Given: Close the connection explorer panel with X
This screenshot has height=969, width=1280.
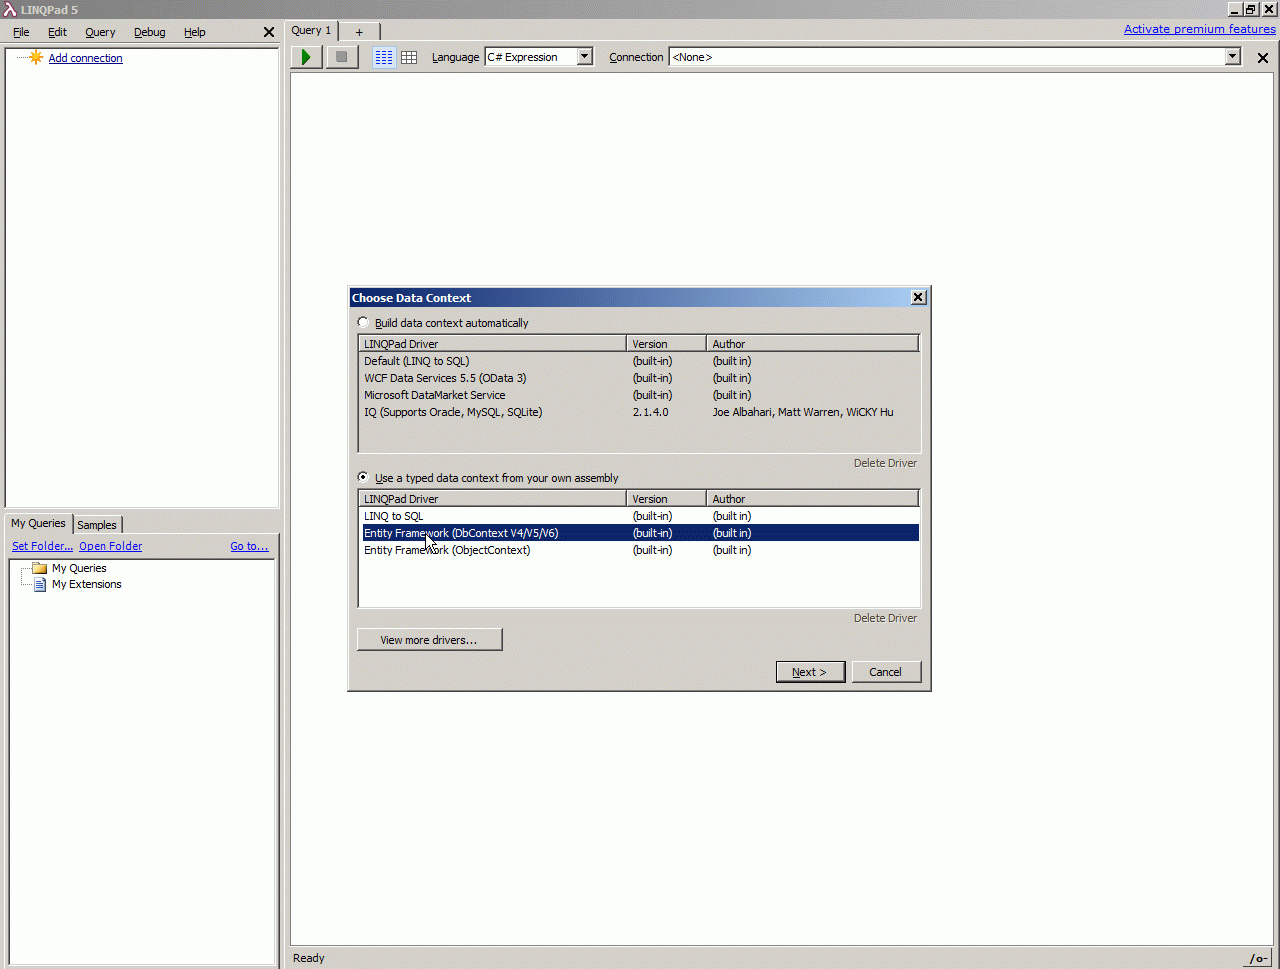Looking at the screenshot, I should (268, 32).
